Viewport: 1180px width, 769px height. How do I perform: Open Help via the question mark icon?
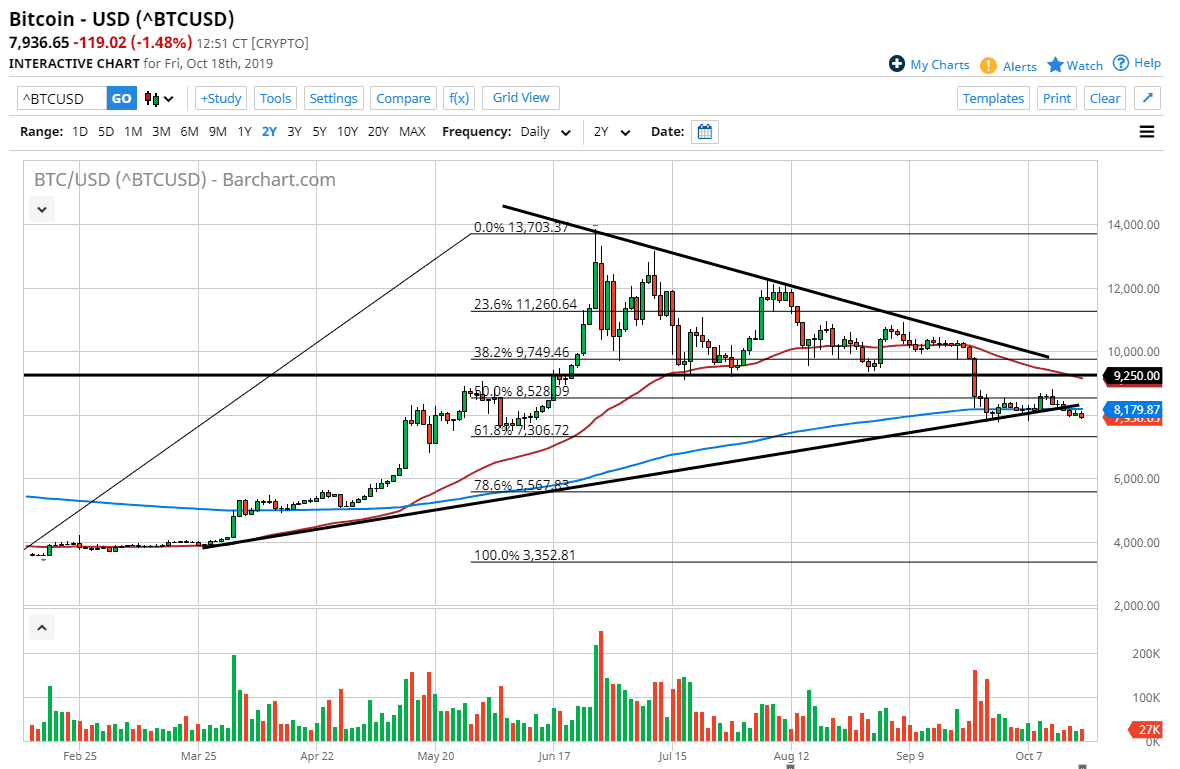point(1121,63)
